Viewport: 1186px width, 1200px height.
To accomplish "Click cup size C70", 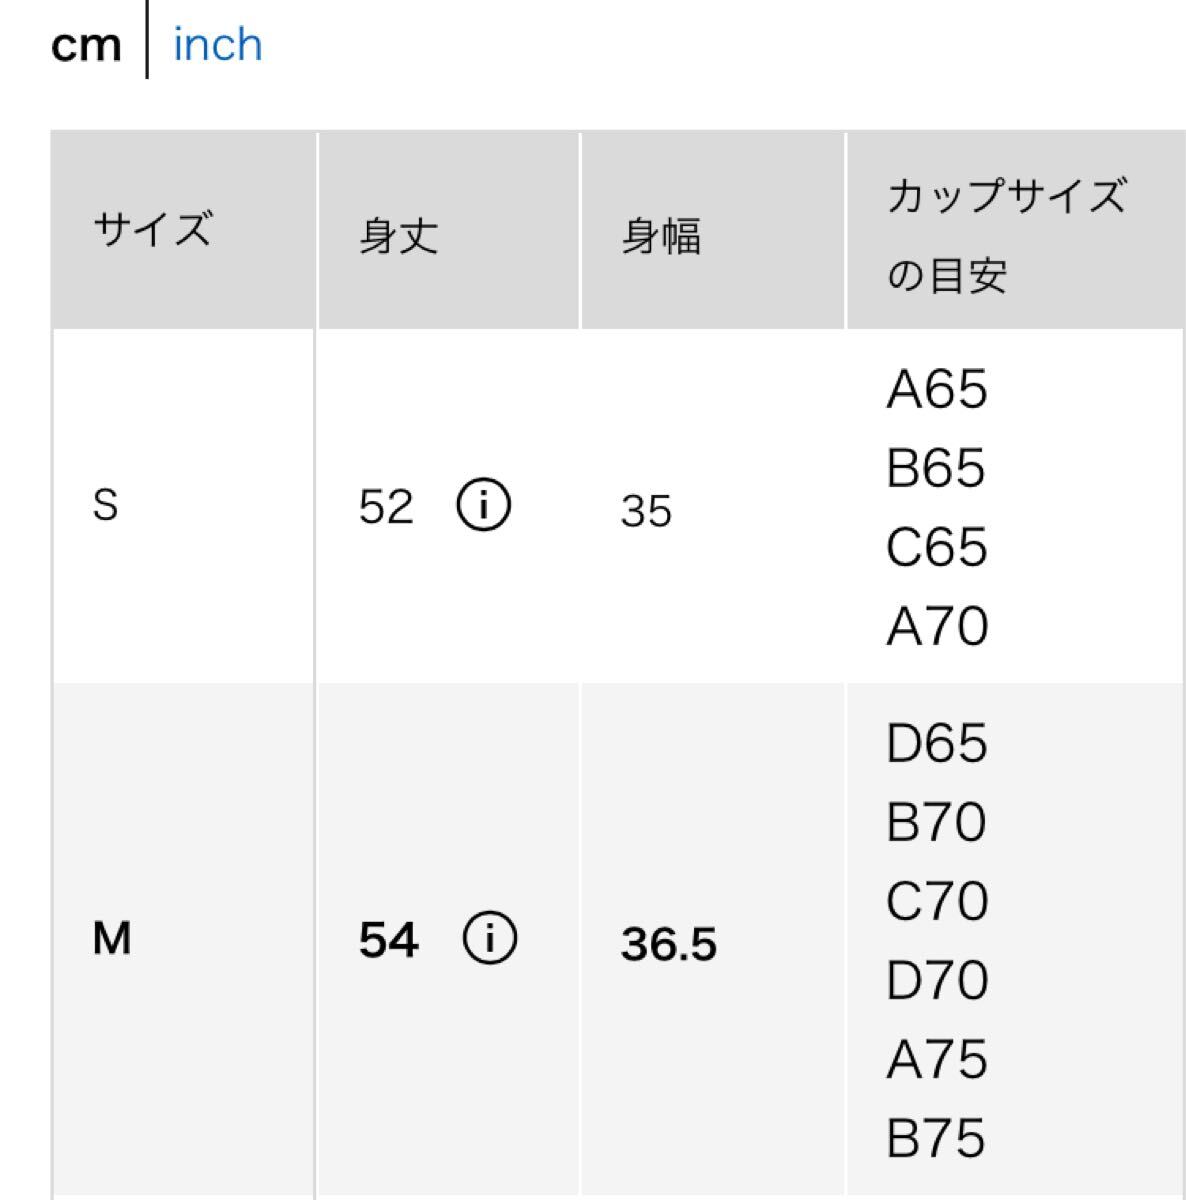I will pyautogui.click(x=937, y=901).
